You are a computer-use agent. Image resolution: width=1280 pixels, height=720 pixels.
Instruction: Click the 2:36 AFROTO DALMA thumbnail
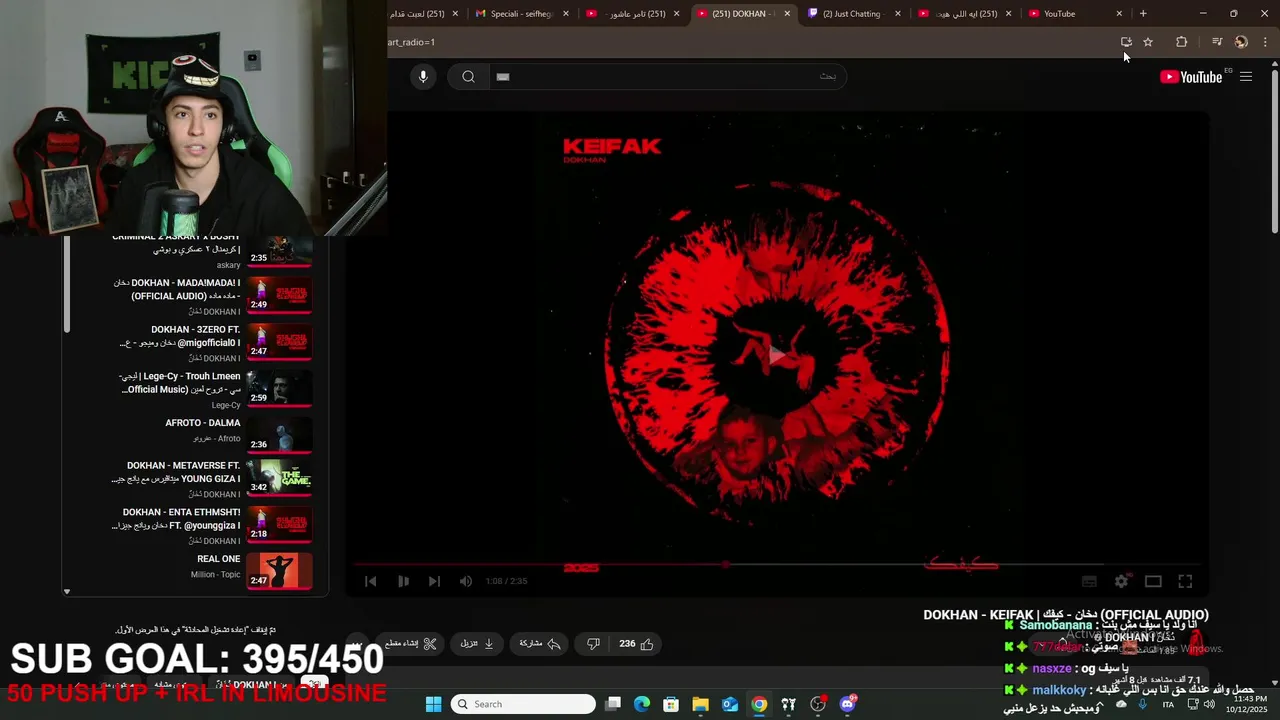coord(280,434)
